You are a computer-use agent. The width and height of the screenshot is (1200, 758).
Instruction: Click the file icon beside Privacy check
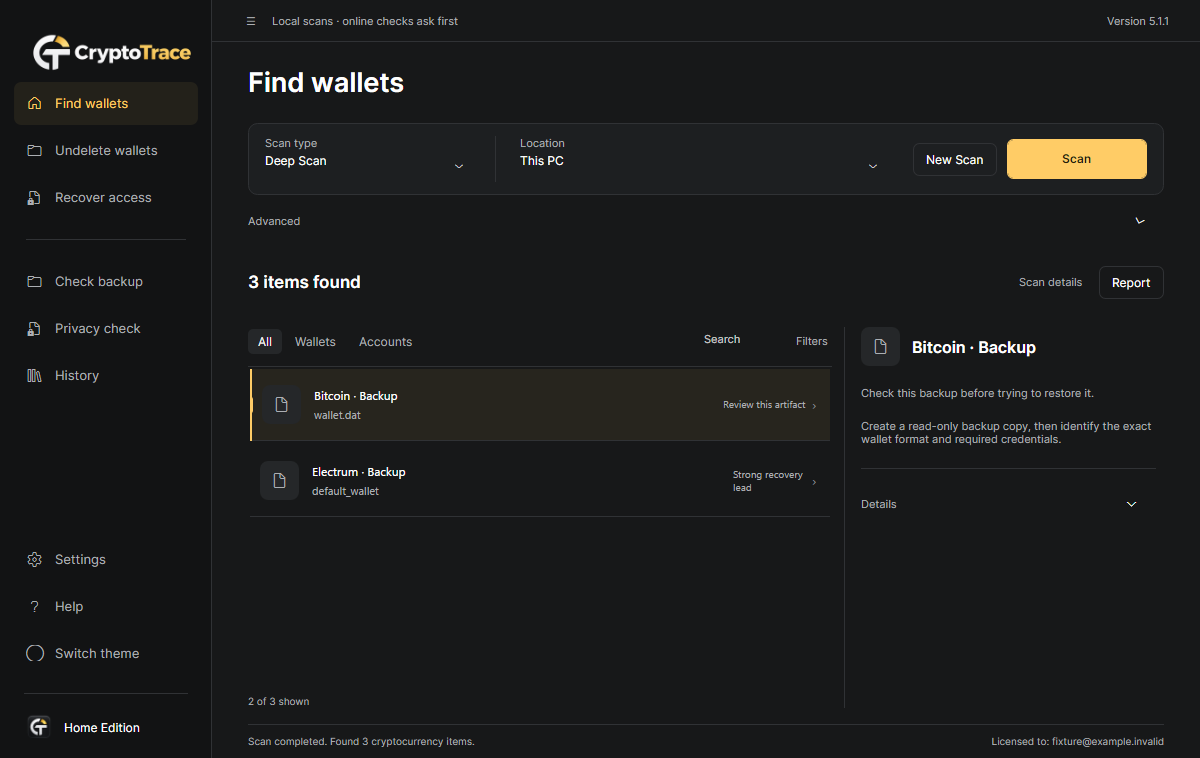coord(35,328)
